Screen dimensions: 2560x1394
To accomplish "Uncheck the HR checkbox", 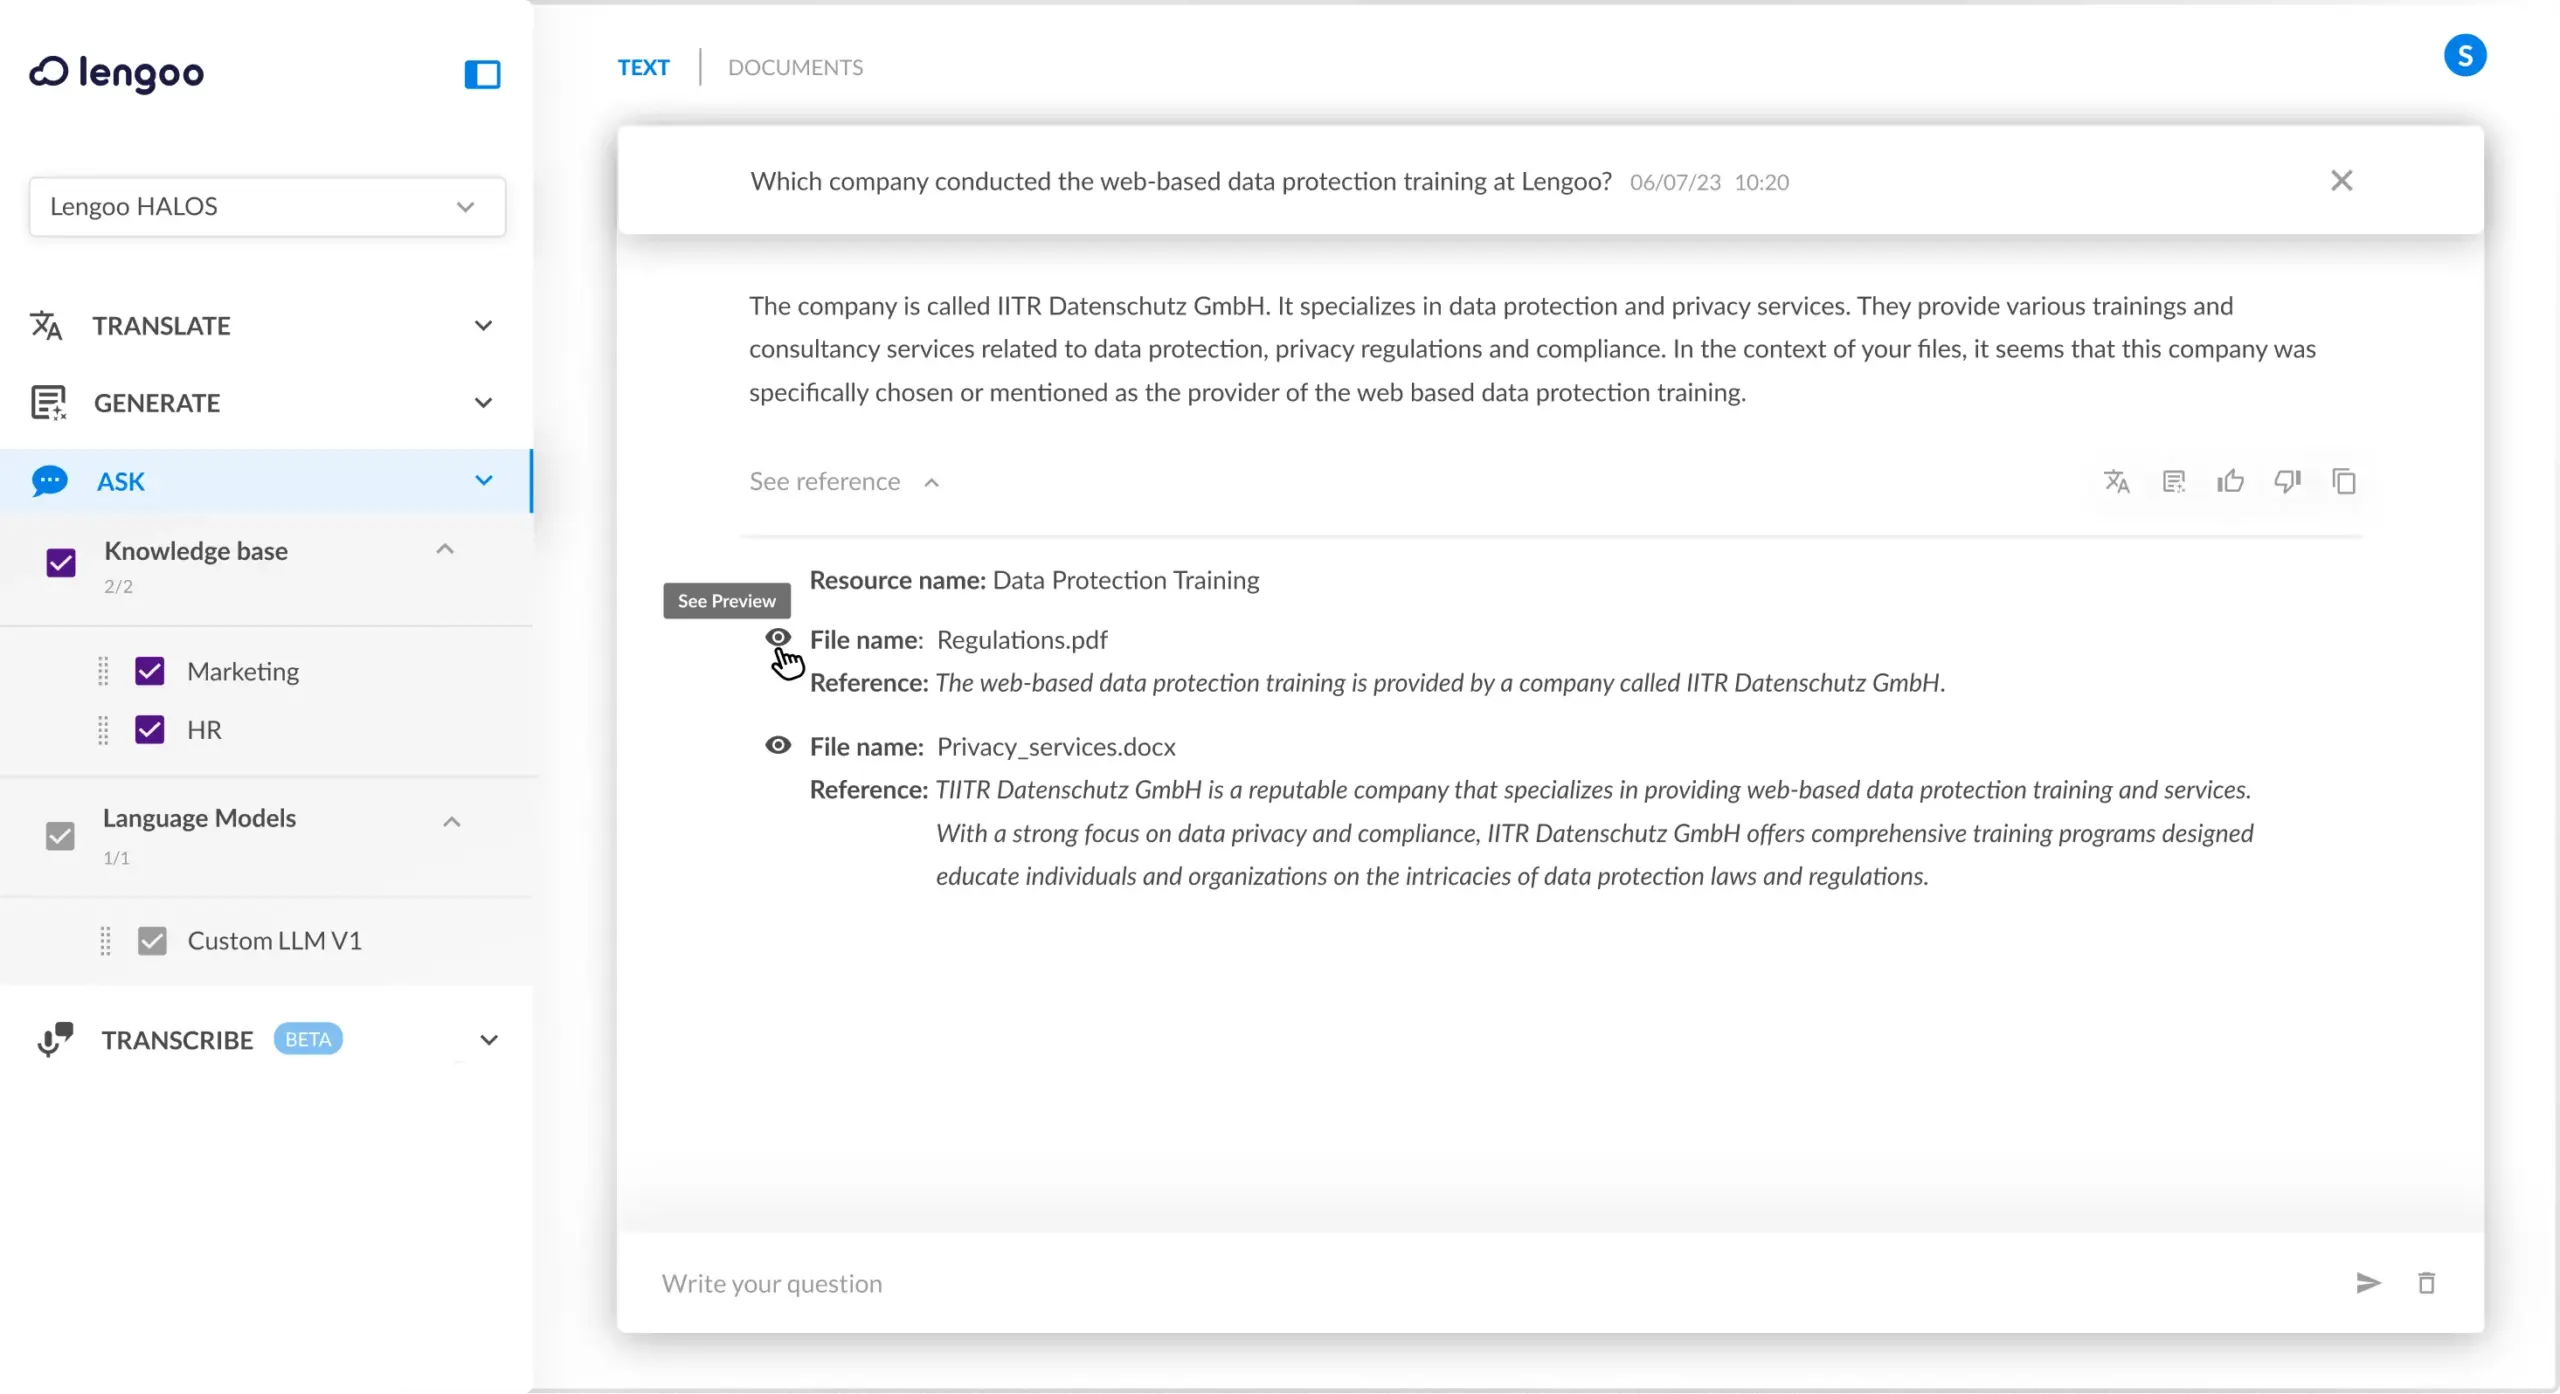I will coord(150,729).
